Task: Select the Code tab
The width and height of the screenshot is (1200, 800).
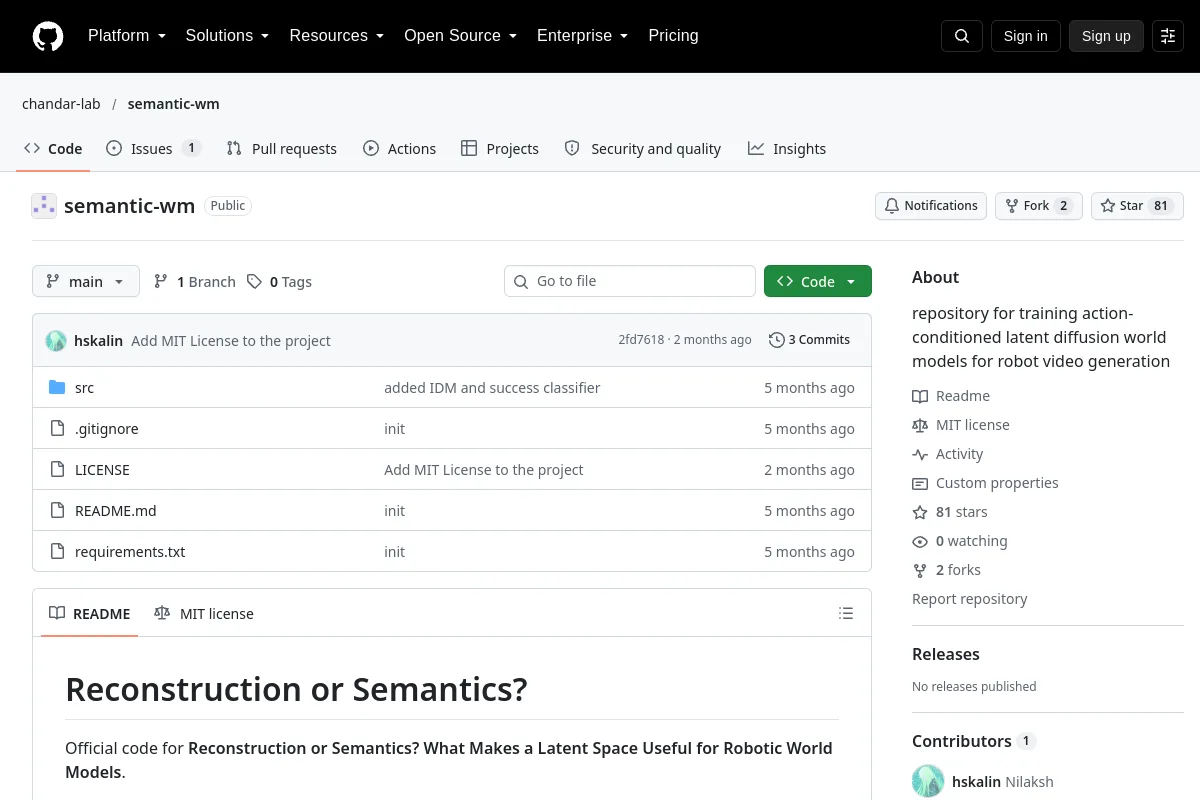Action: click(53, 149)
